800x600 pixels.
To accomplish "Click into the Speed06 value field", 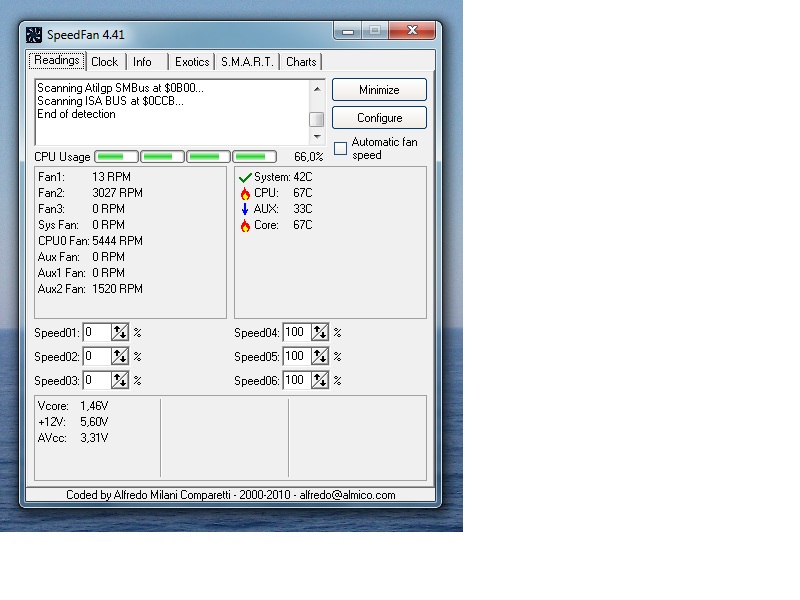I will pyautogui.click(x=297, y=381).
